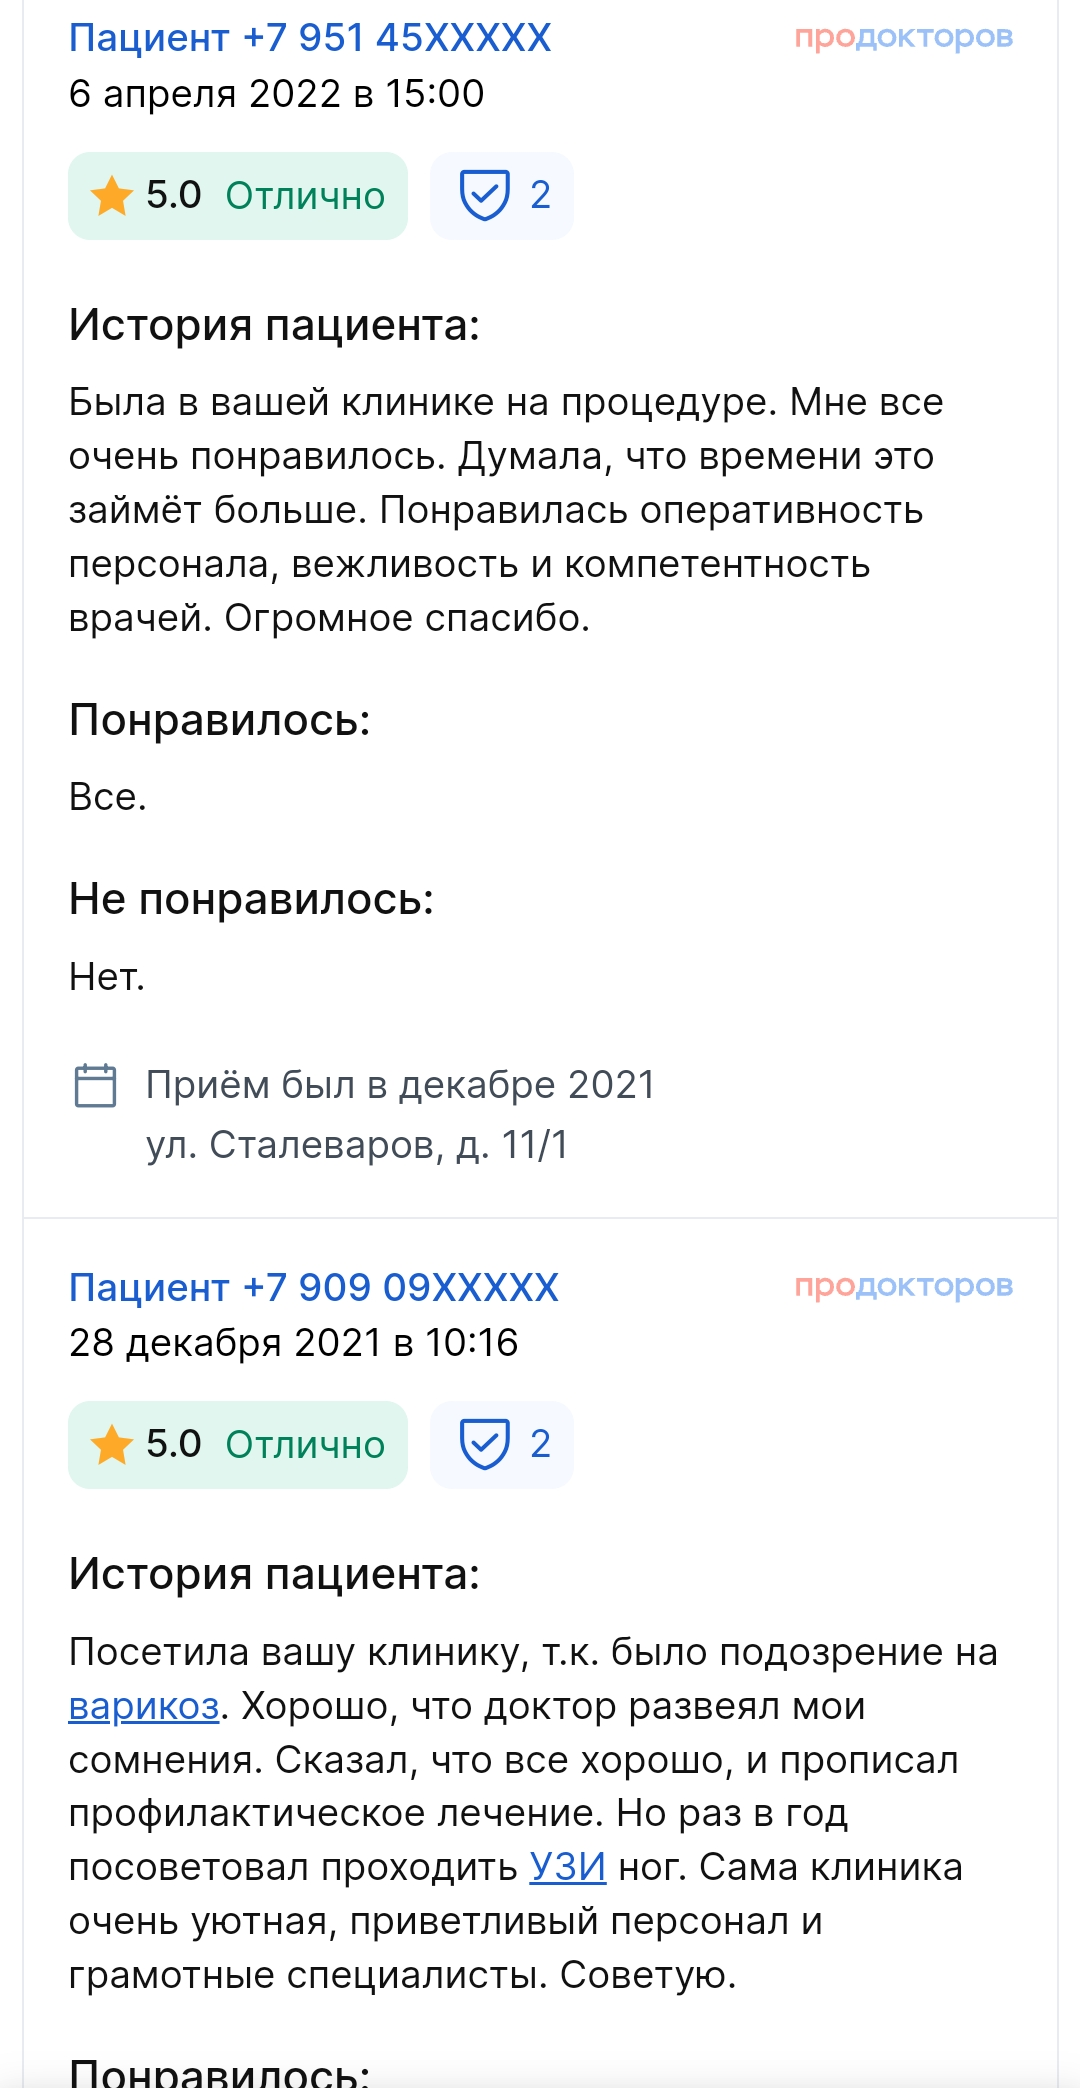Image resolution: width=1080 pixels, height=2088 pixels.
Task: Click the date 6 апреля 2022 в 15:00
Action: [276, 94]
